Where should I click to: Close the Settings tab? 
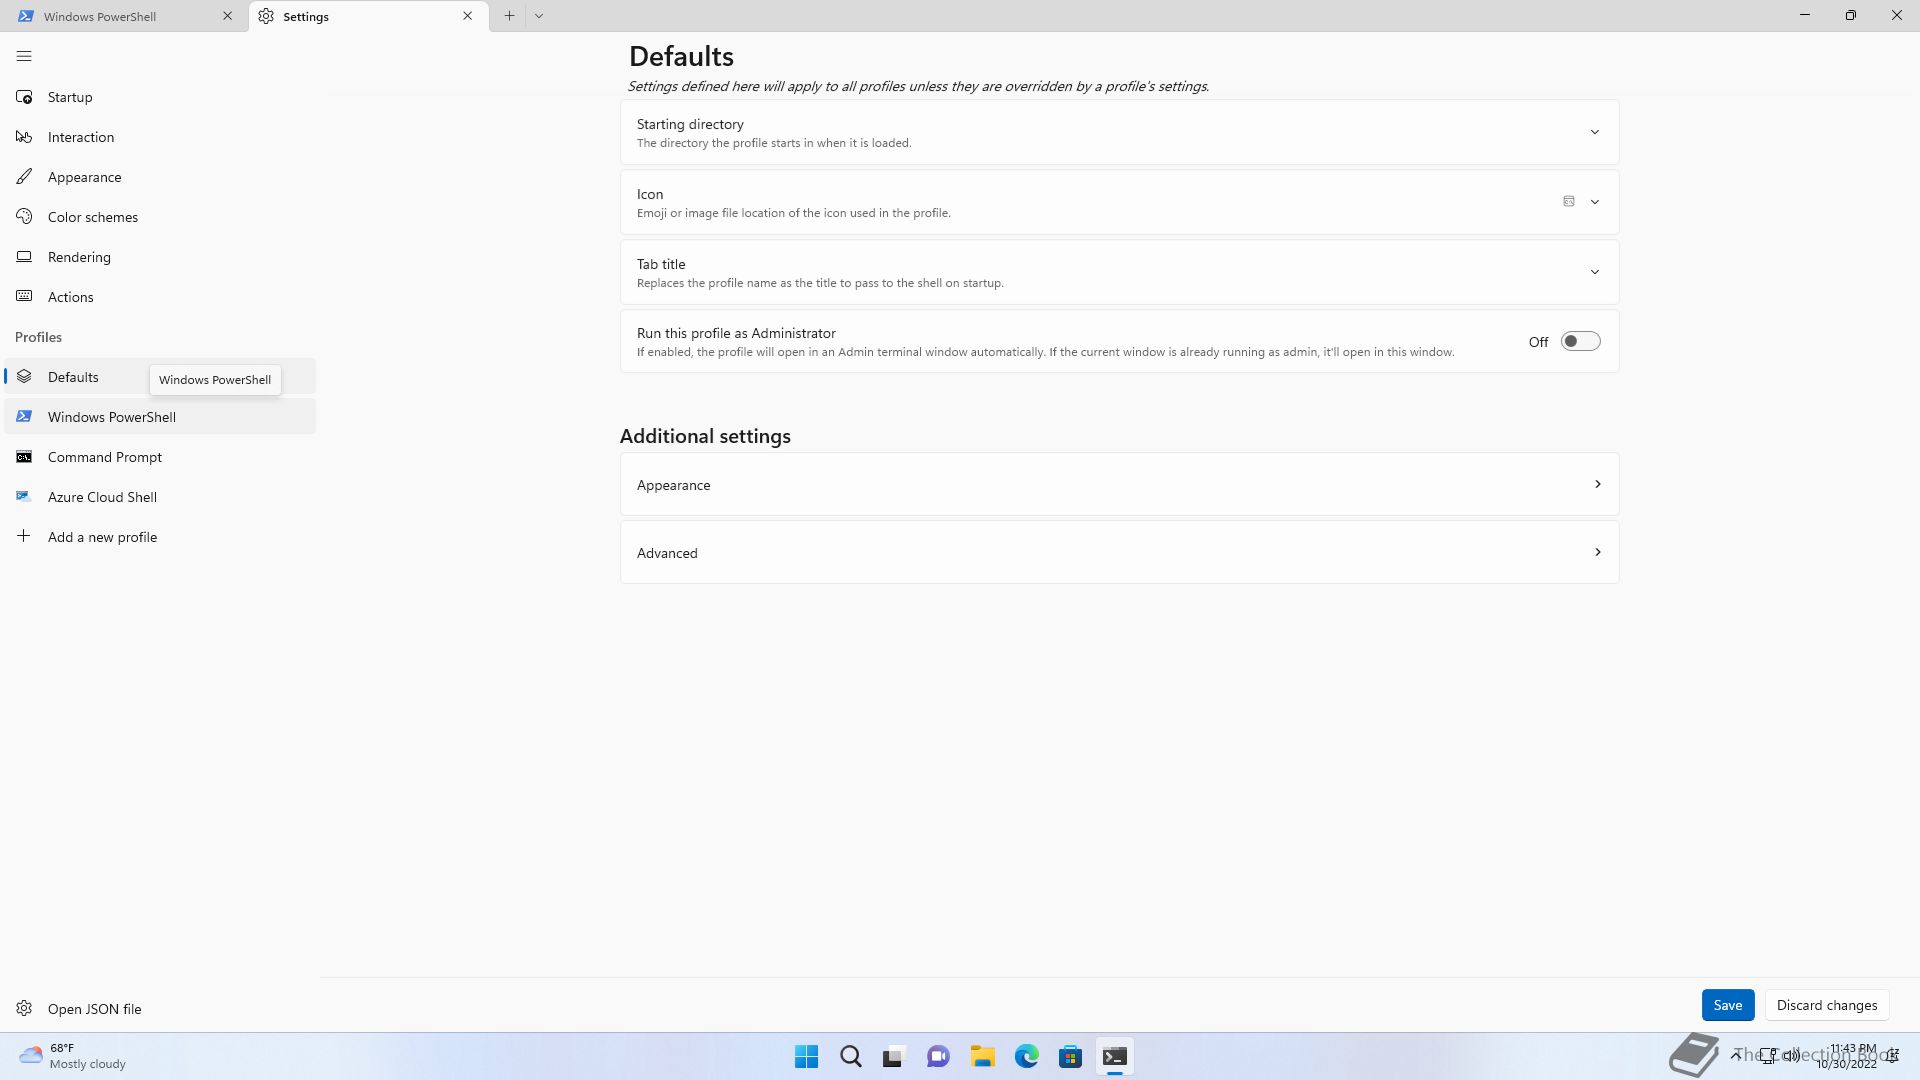click(467, 16)
